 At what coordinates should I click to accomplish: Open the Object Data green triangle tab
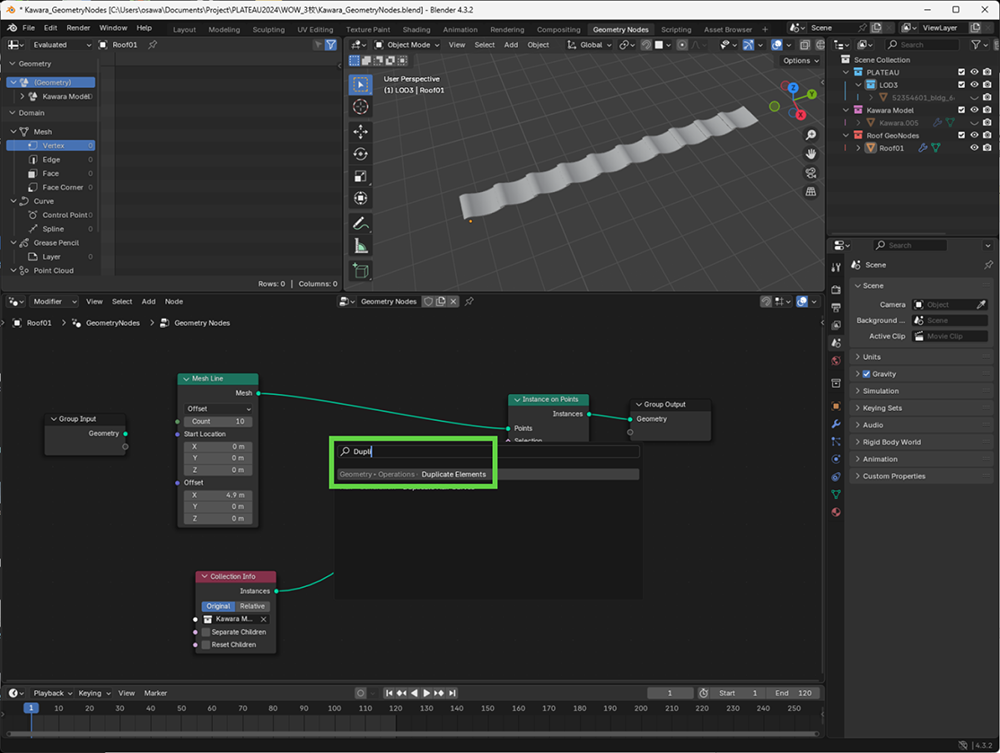pos(836,494)
